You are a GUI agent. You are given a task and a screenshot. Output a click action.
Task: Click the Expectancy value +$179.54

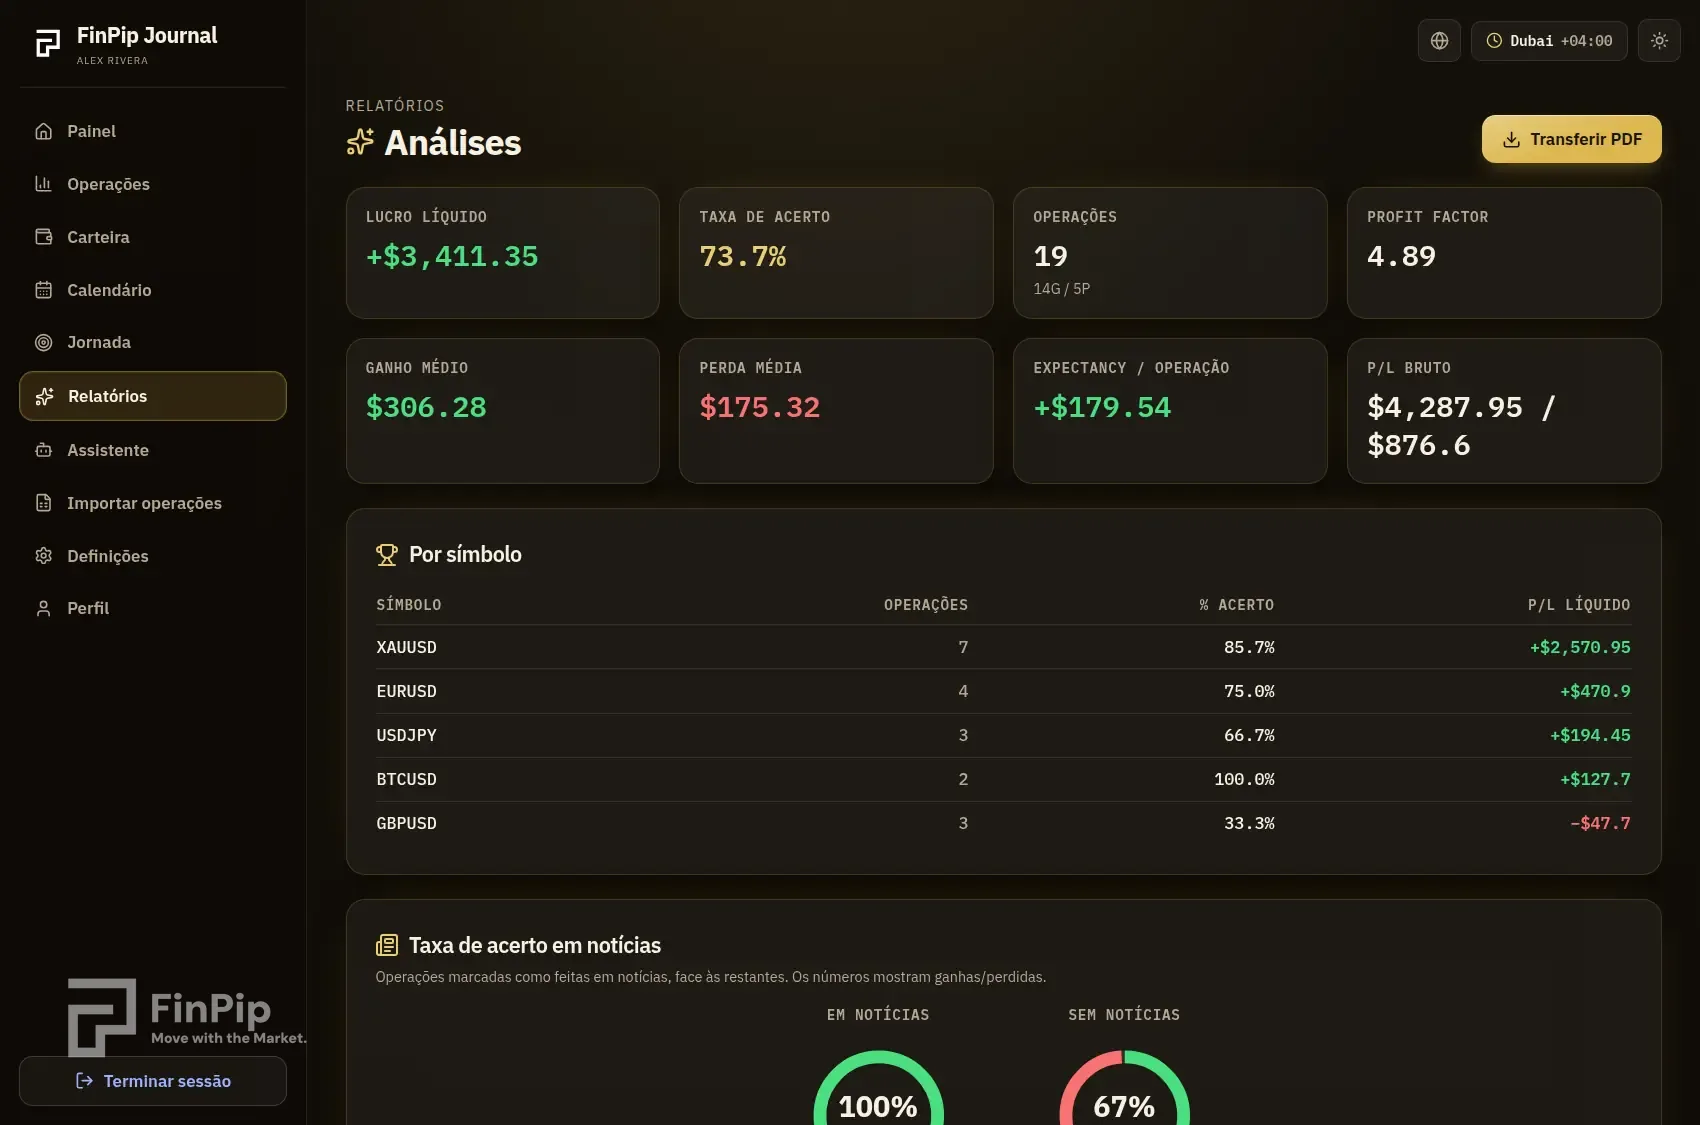[1102, 408]
